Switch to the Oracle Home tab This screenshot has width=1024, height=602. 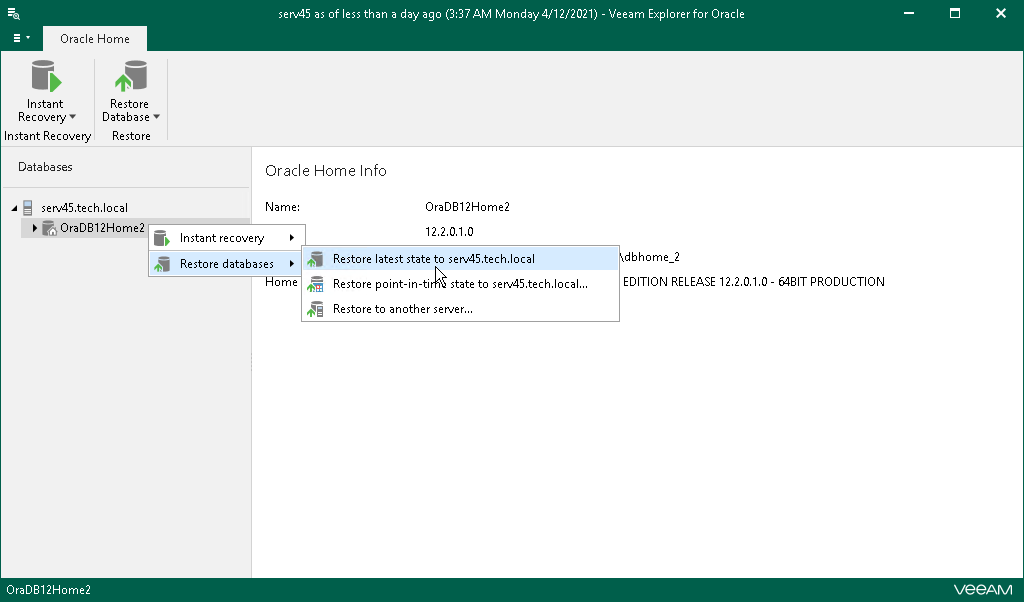coord(94,39)
